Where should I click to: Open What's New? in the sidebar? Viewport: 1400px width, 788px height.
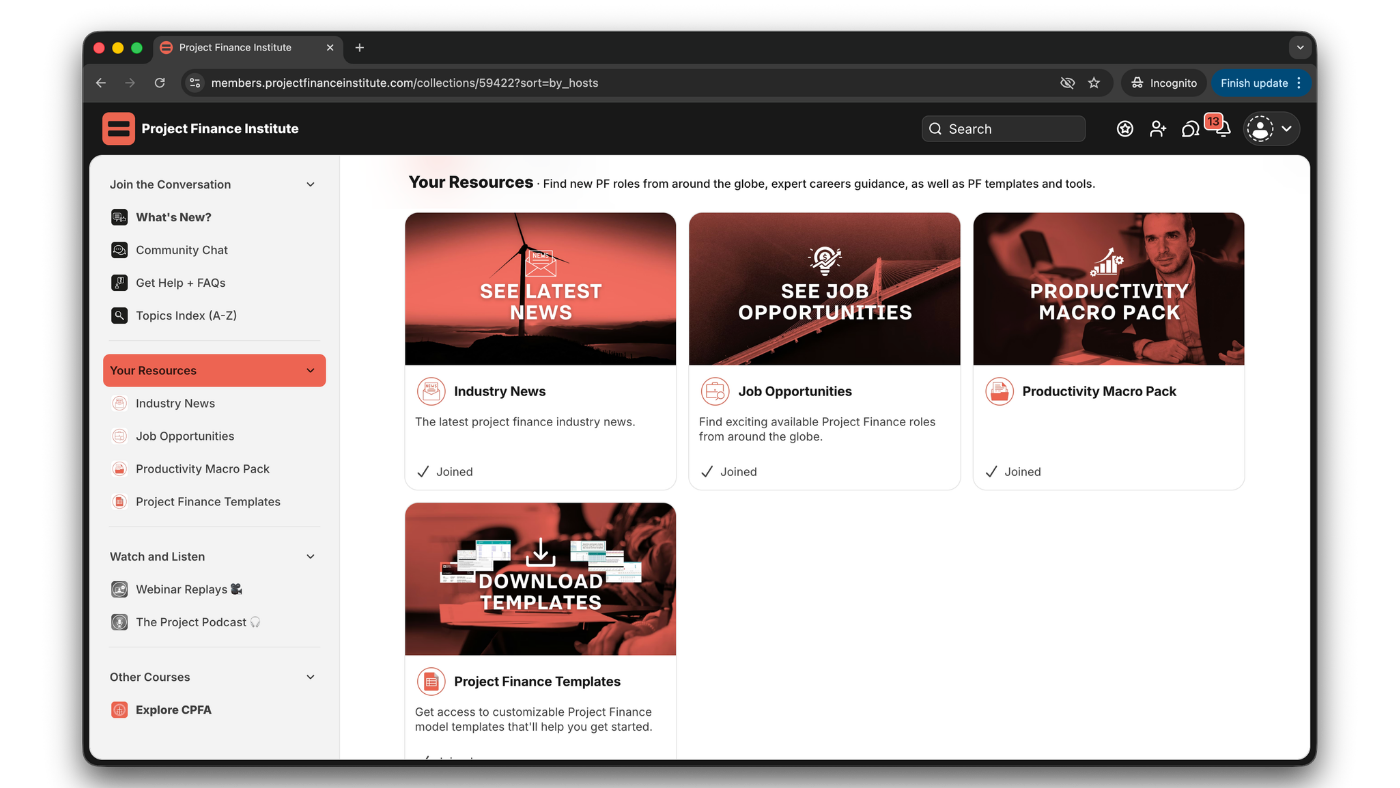174,217
